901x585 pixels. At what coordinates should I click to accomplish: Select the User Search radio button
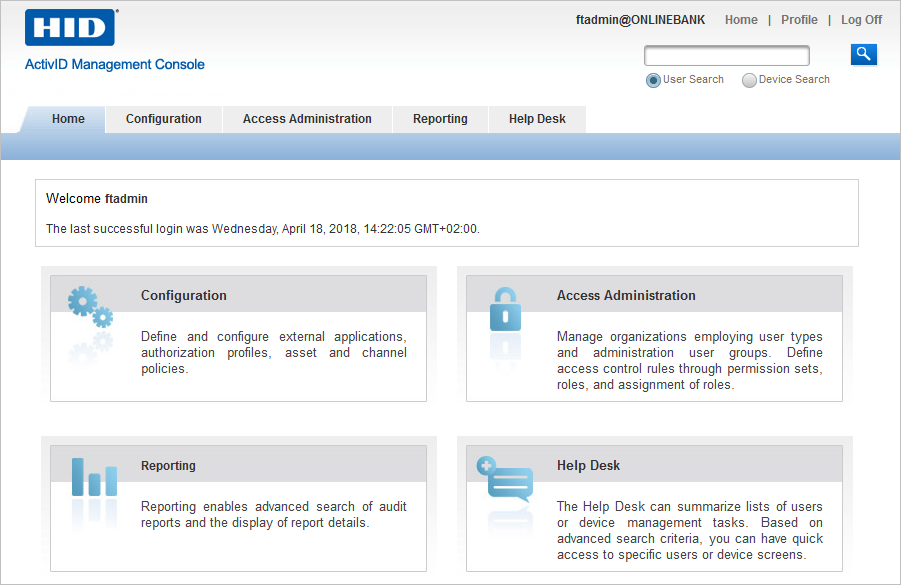click(x=652, y=79)
